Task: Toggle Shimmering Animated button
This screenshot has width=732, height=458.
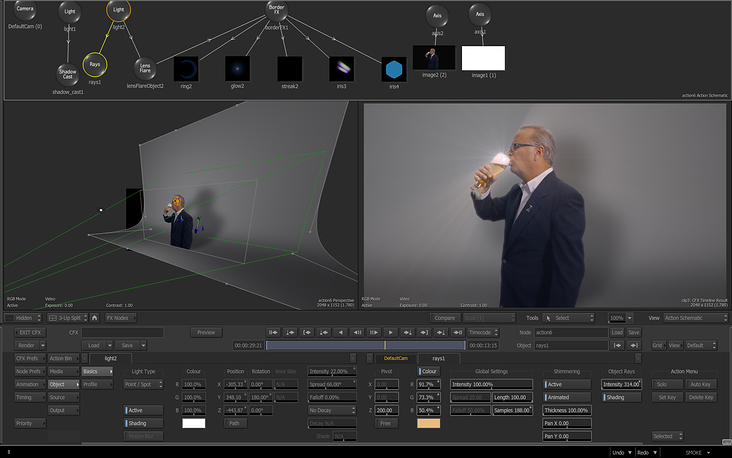Action: [x=567, y=397]
